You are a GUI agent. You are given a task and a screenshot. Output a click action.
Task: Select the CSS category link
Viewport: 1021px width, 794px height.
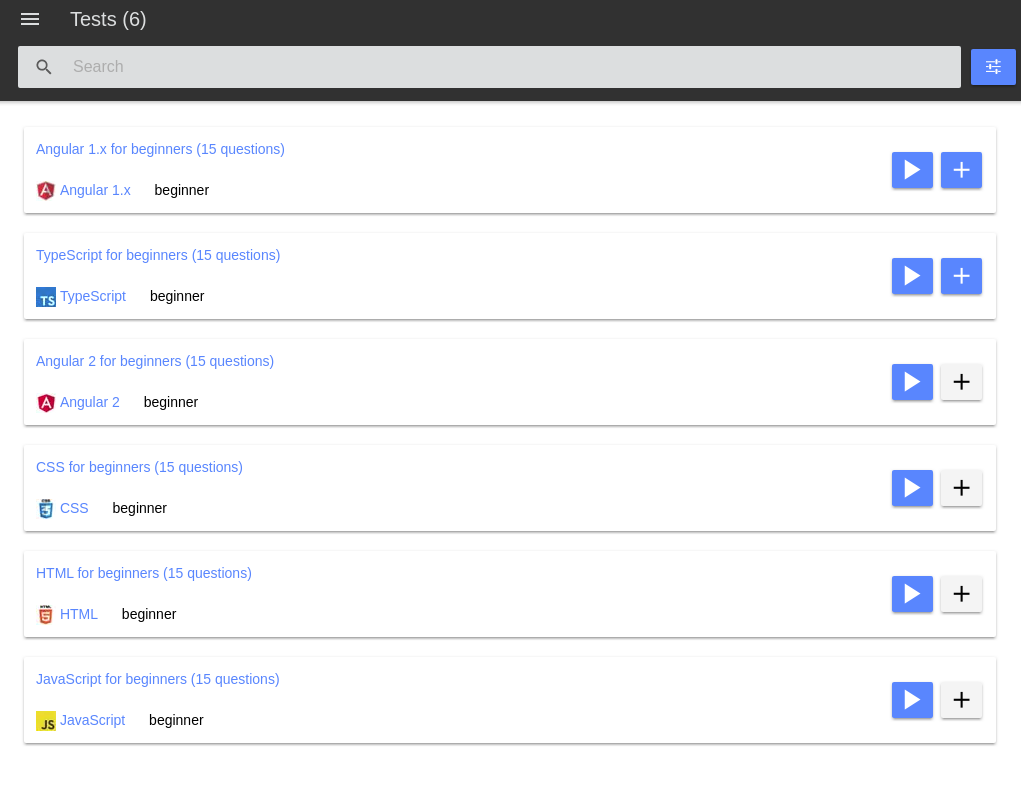[74, 508]
